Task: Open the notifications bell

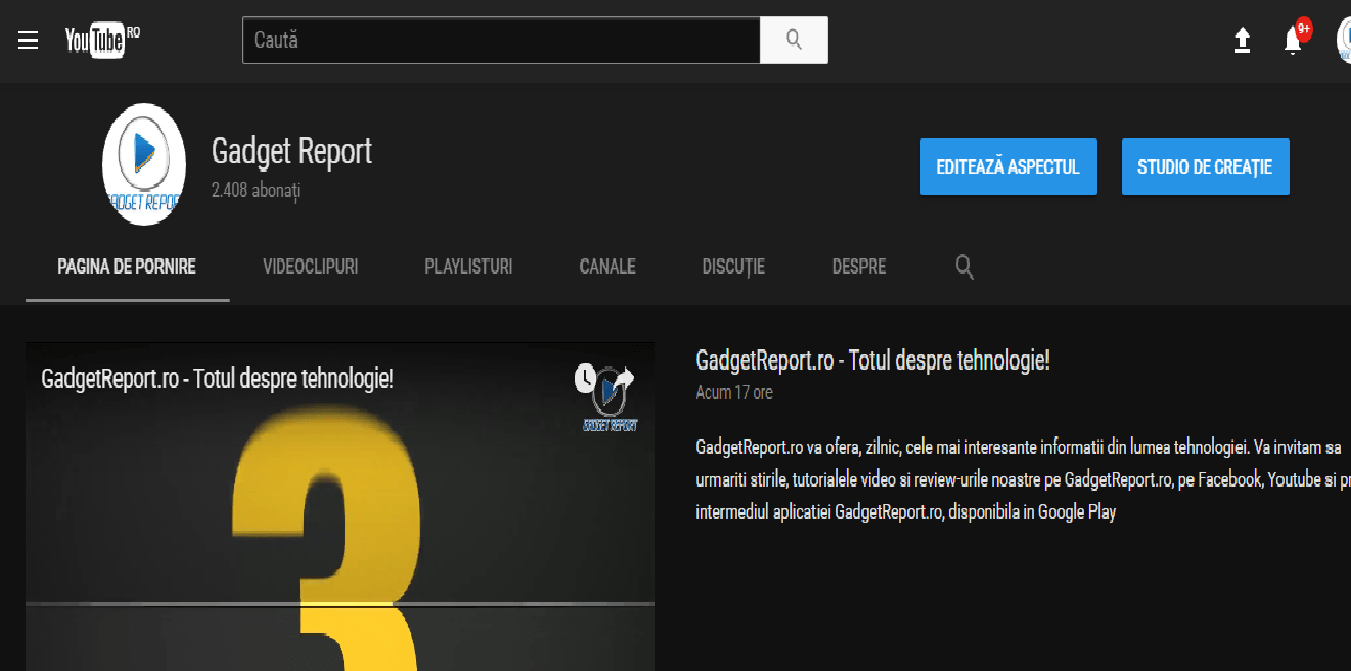Action: pyautogui.click(x=1294, y=39)
